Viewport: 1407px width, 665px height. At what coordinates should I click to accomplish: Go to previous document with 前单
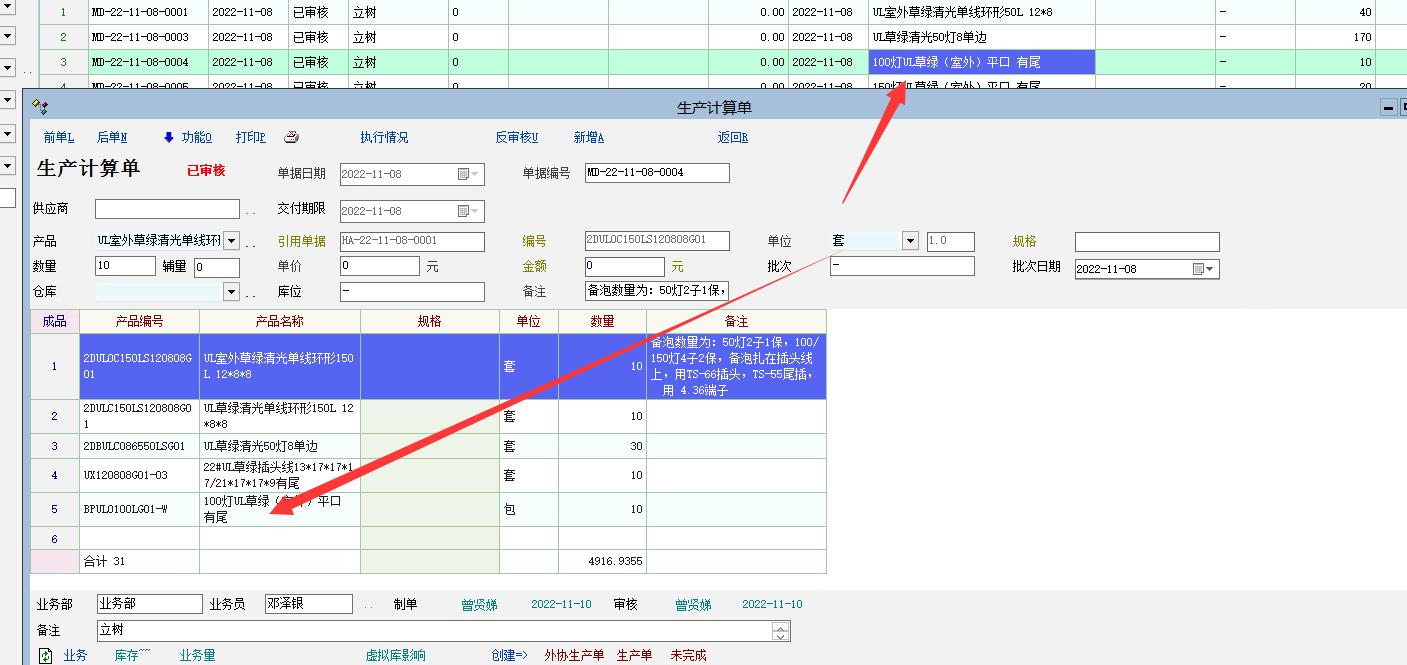click(58, 138)
